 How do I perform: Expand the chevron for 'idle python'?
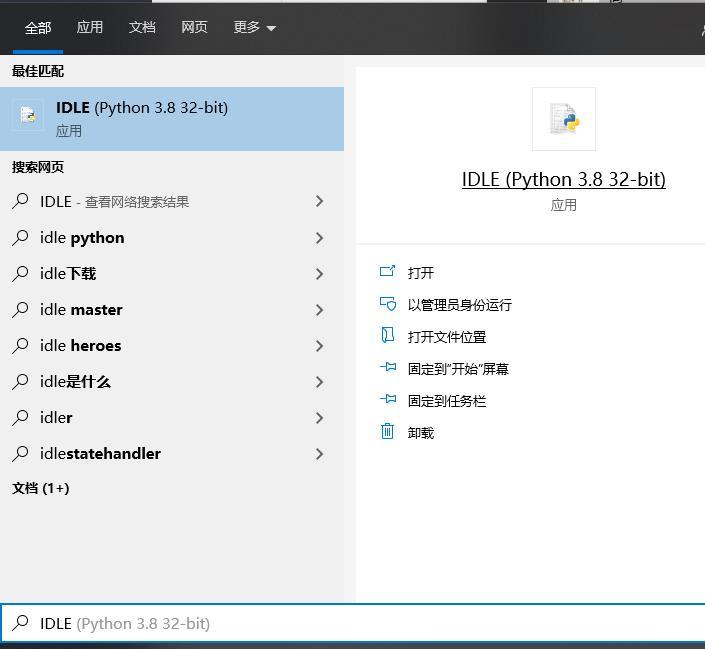point(319,238)
